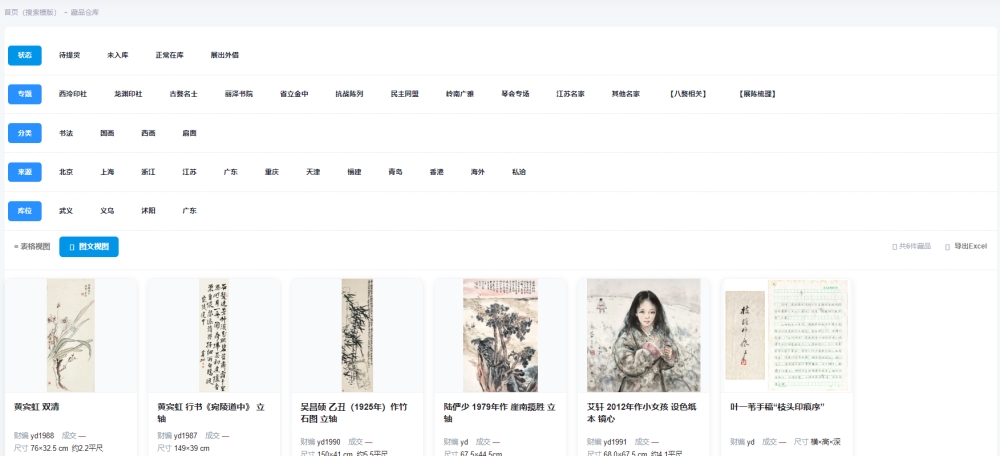Pick 广东 in the 来源 row
This screenshot has height=456, width=1000.
coord(231,172)
